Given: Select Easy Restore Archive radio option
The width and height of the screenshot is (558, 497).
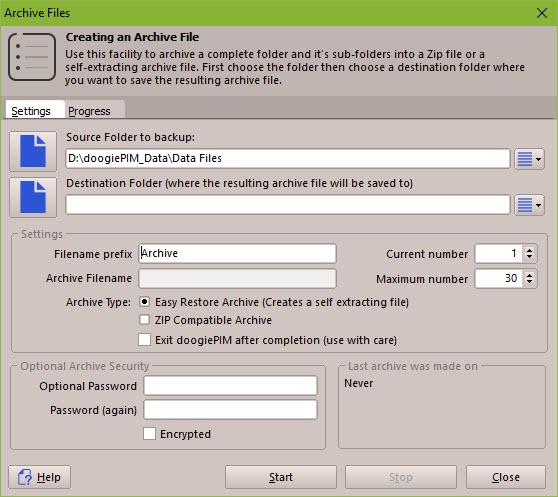Looking at the screenshot, I should (144, 302).
